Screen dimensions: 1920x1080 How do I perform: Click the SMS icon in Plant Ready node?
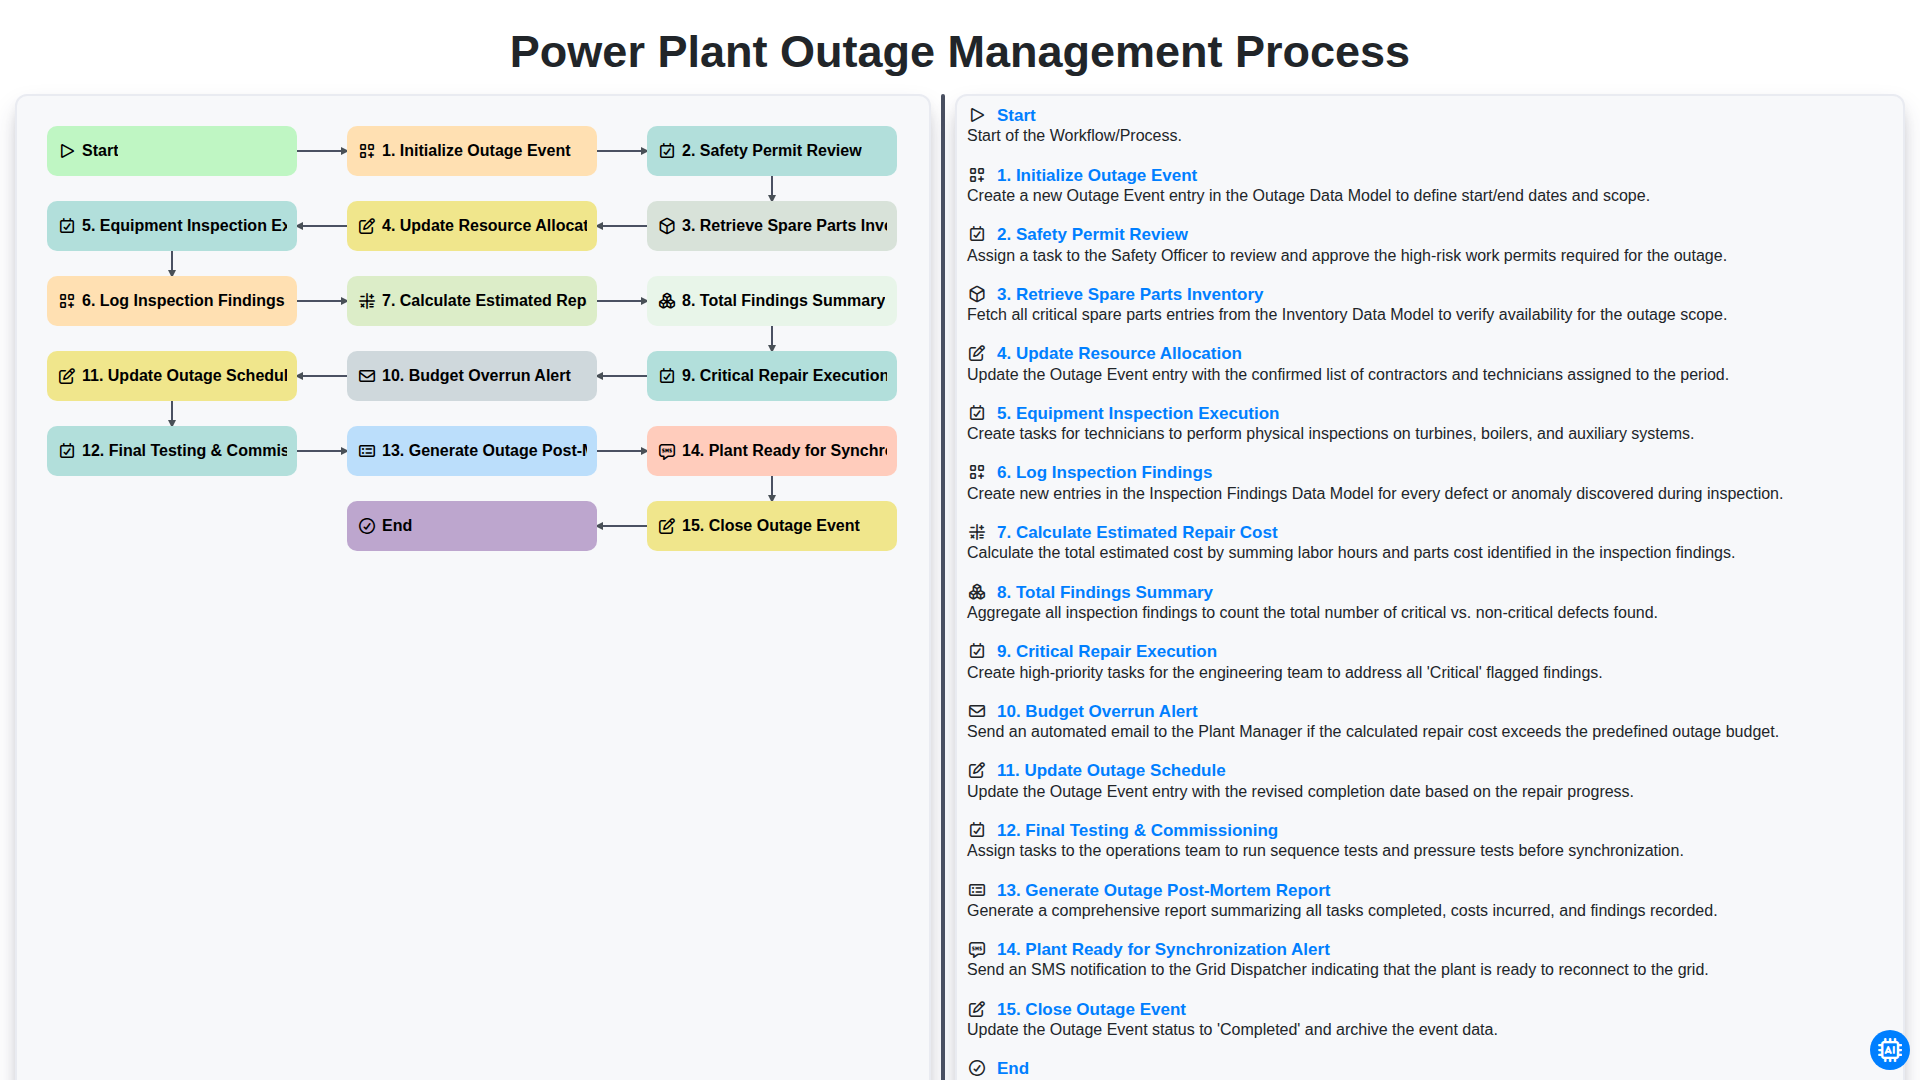(x=667, y=451)
